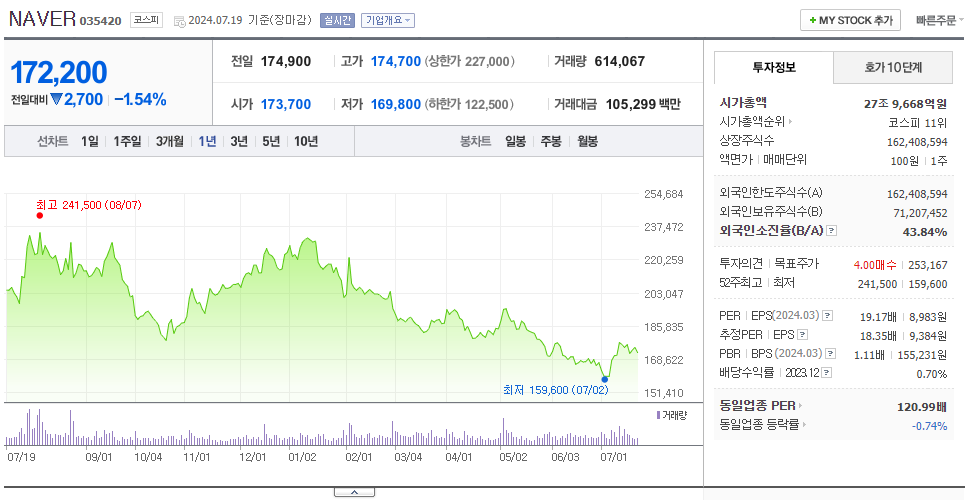Open the 빠른주문 dropdown
This screenshot has width=968, height=500.
click(x=940, y=20)
